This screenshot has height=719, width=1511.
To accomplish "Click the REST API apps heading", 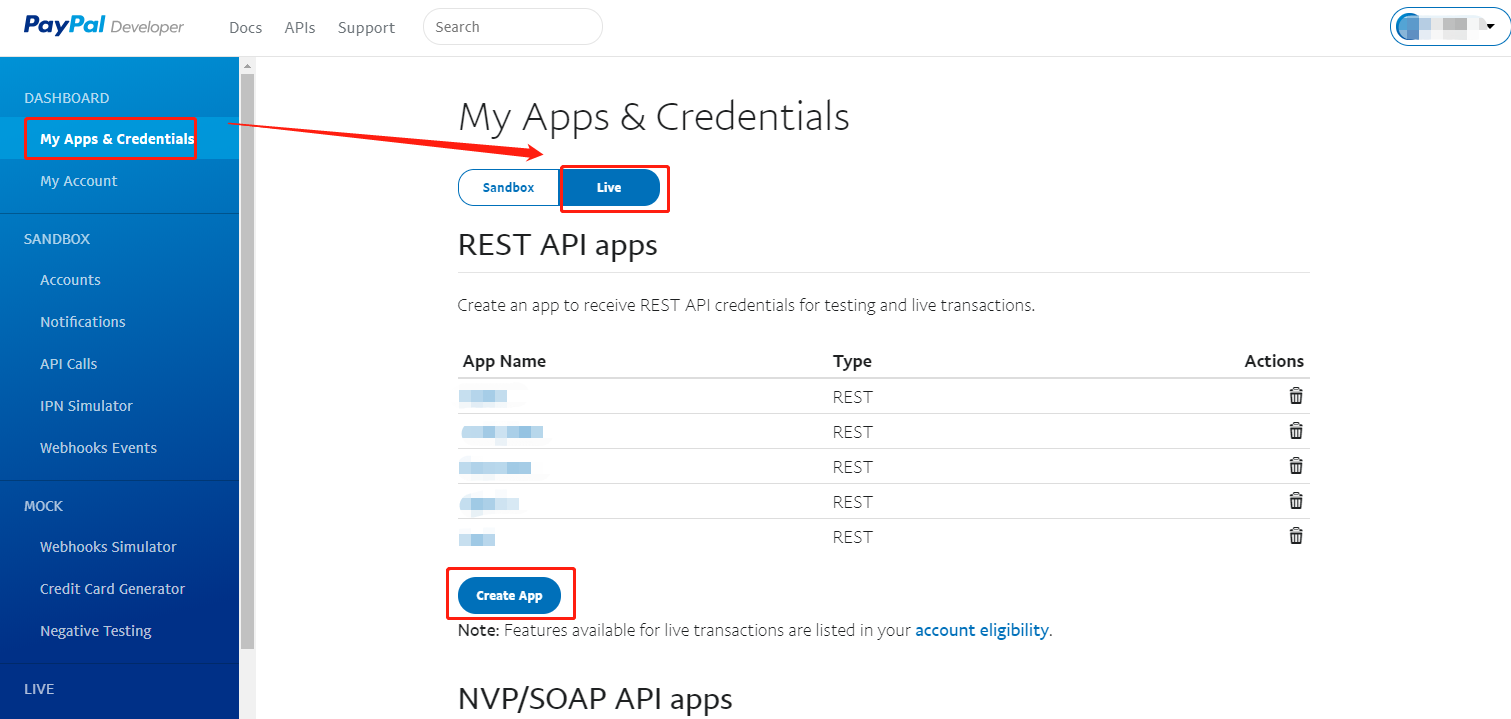I will (x=557, y=245).
